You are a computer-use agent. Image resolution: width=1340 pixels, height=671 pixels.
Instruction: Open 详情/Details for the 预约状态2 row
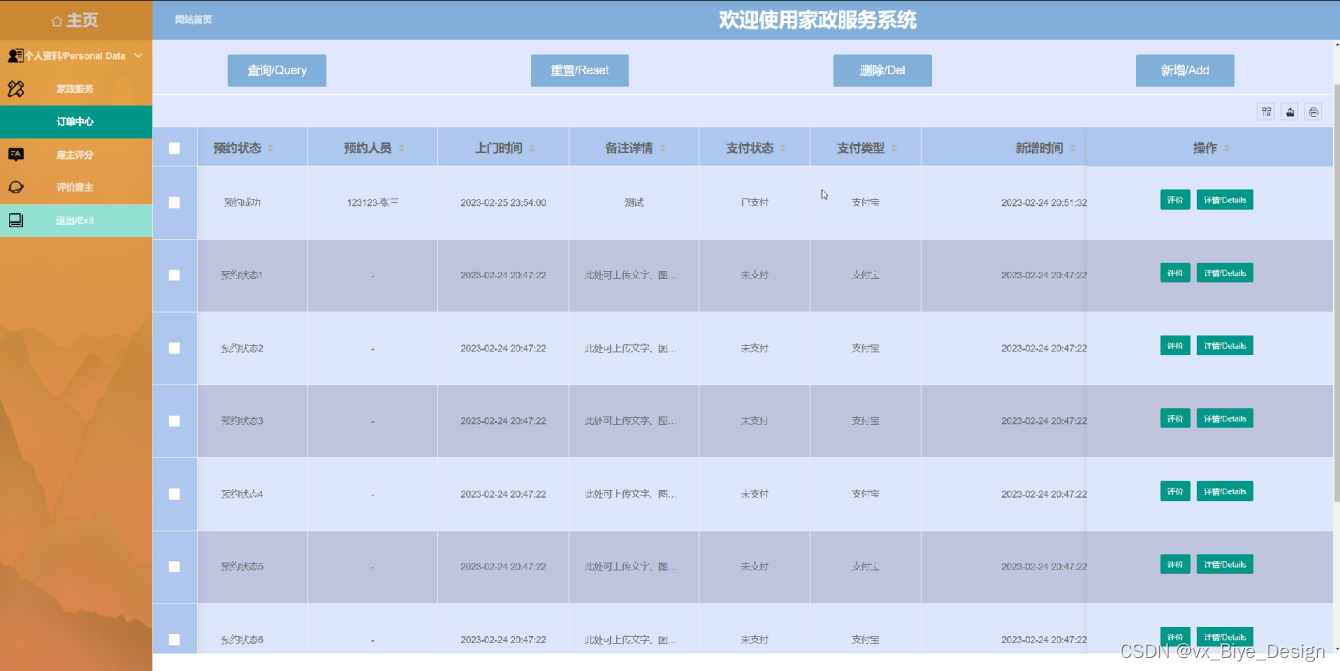click(1225, 346)
